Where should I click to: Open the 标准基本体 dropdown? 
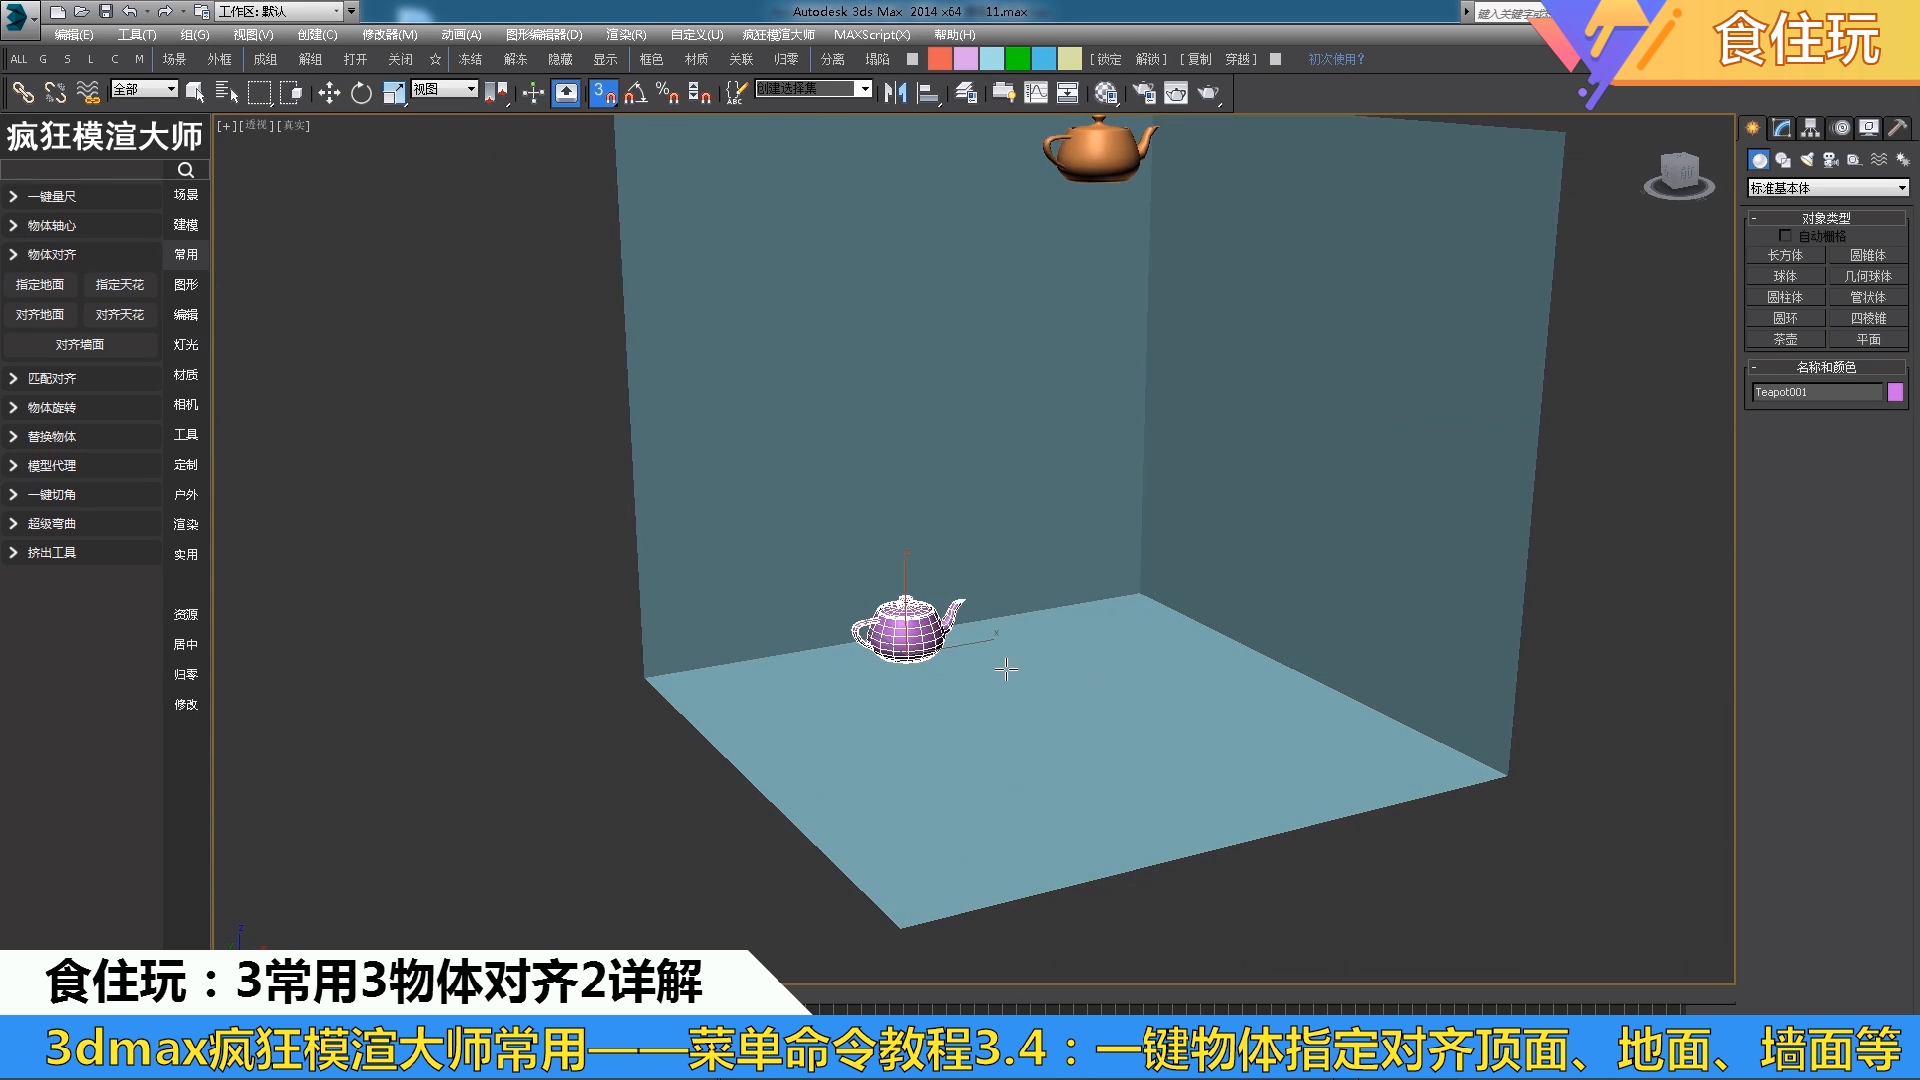point(1828,188)
